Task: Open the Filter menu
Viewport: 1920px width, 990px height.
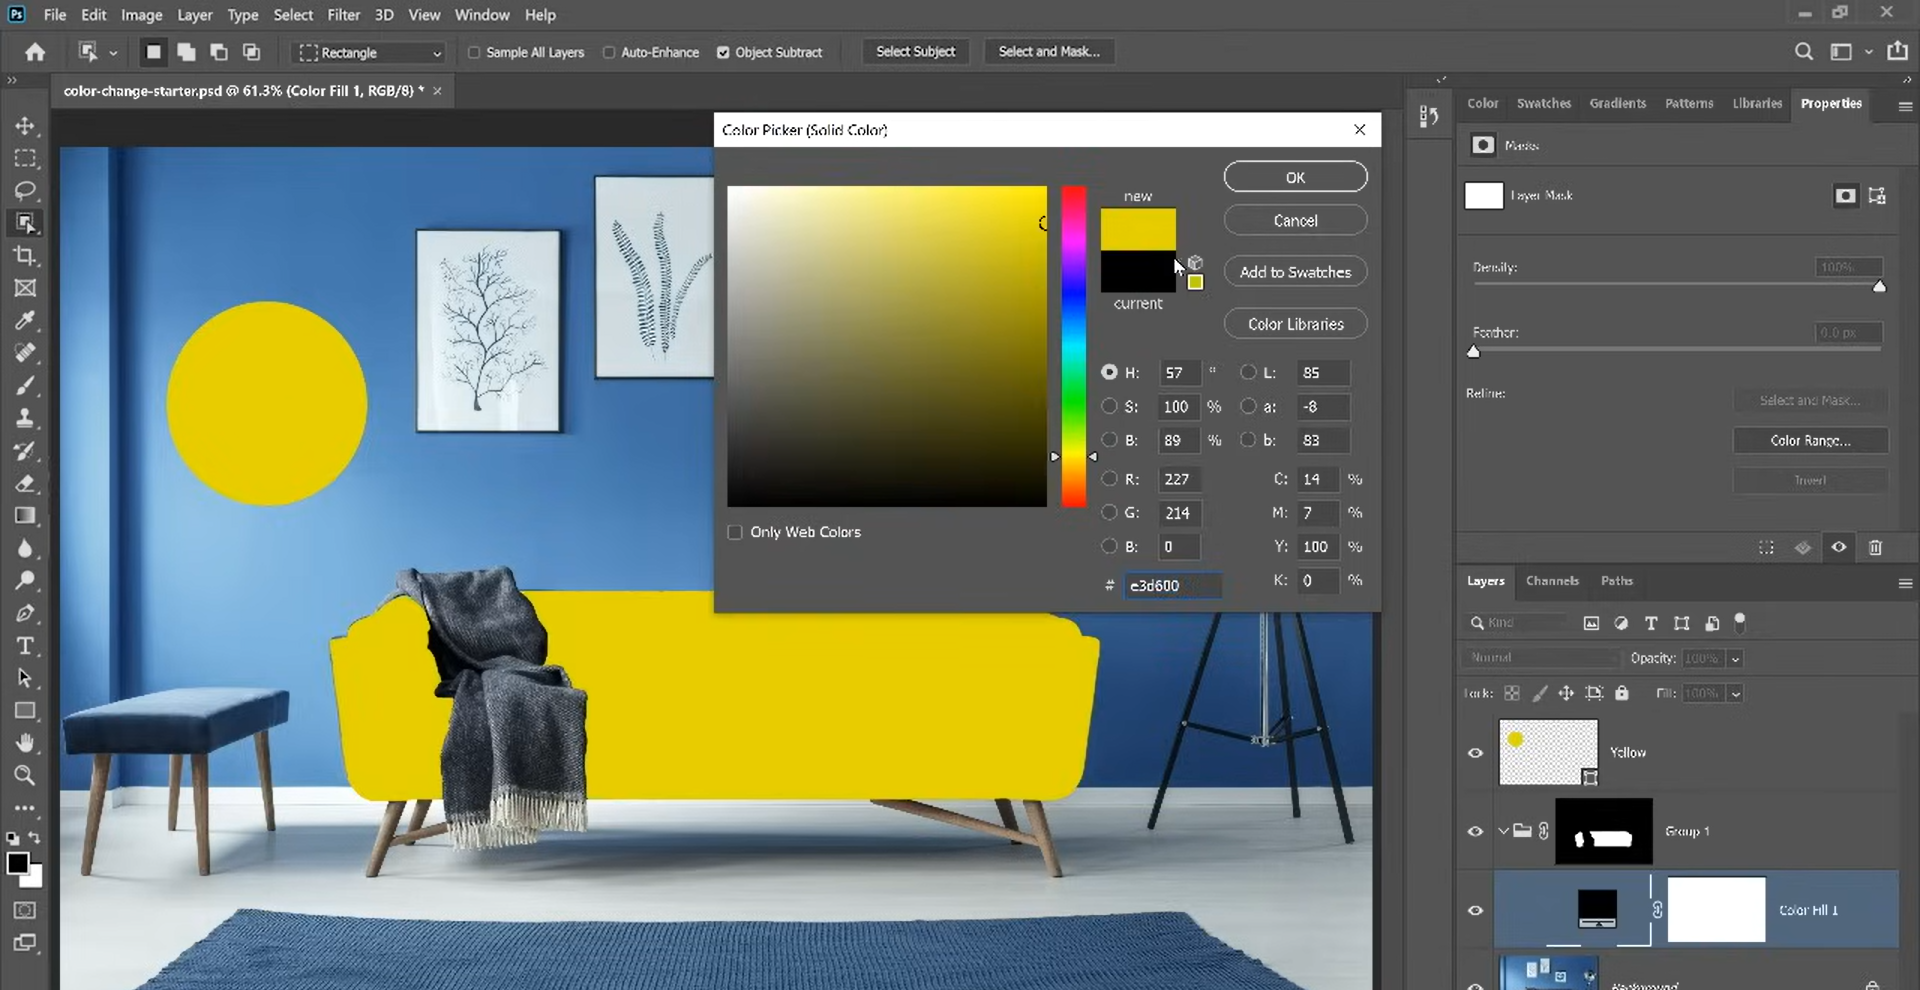Action: click(344, 14)
